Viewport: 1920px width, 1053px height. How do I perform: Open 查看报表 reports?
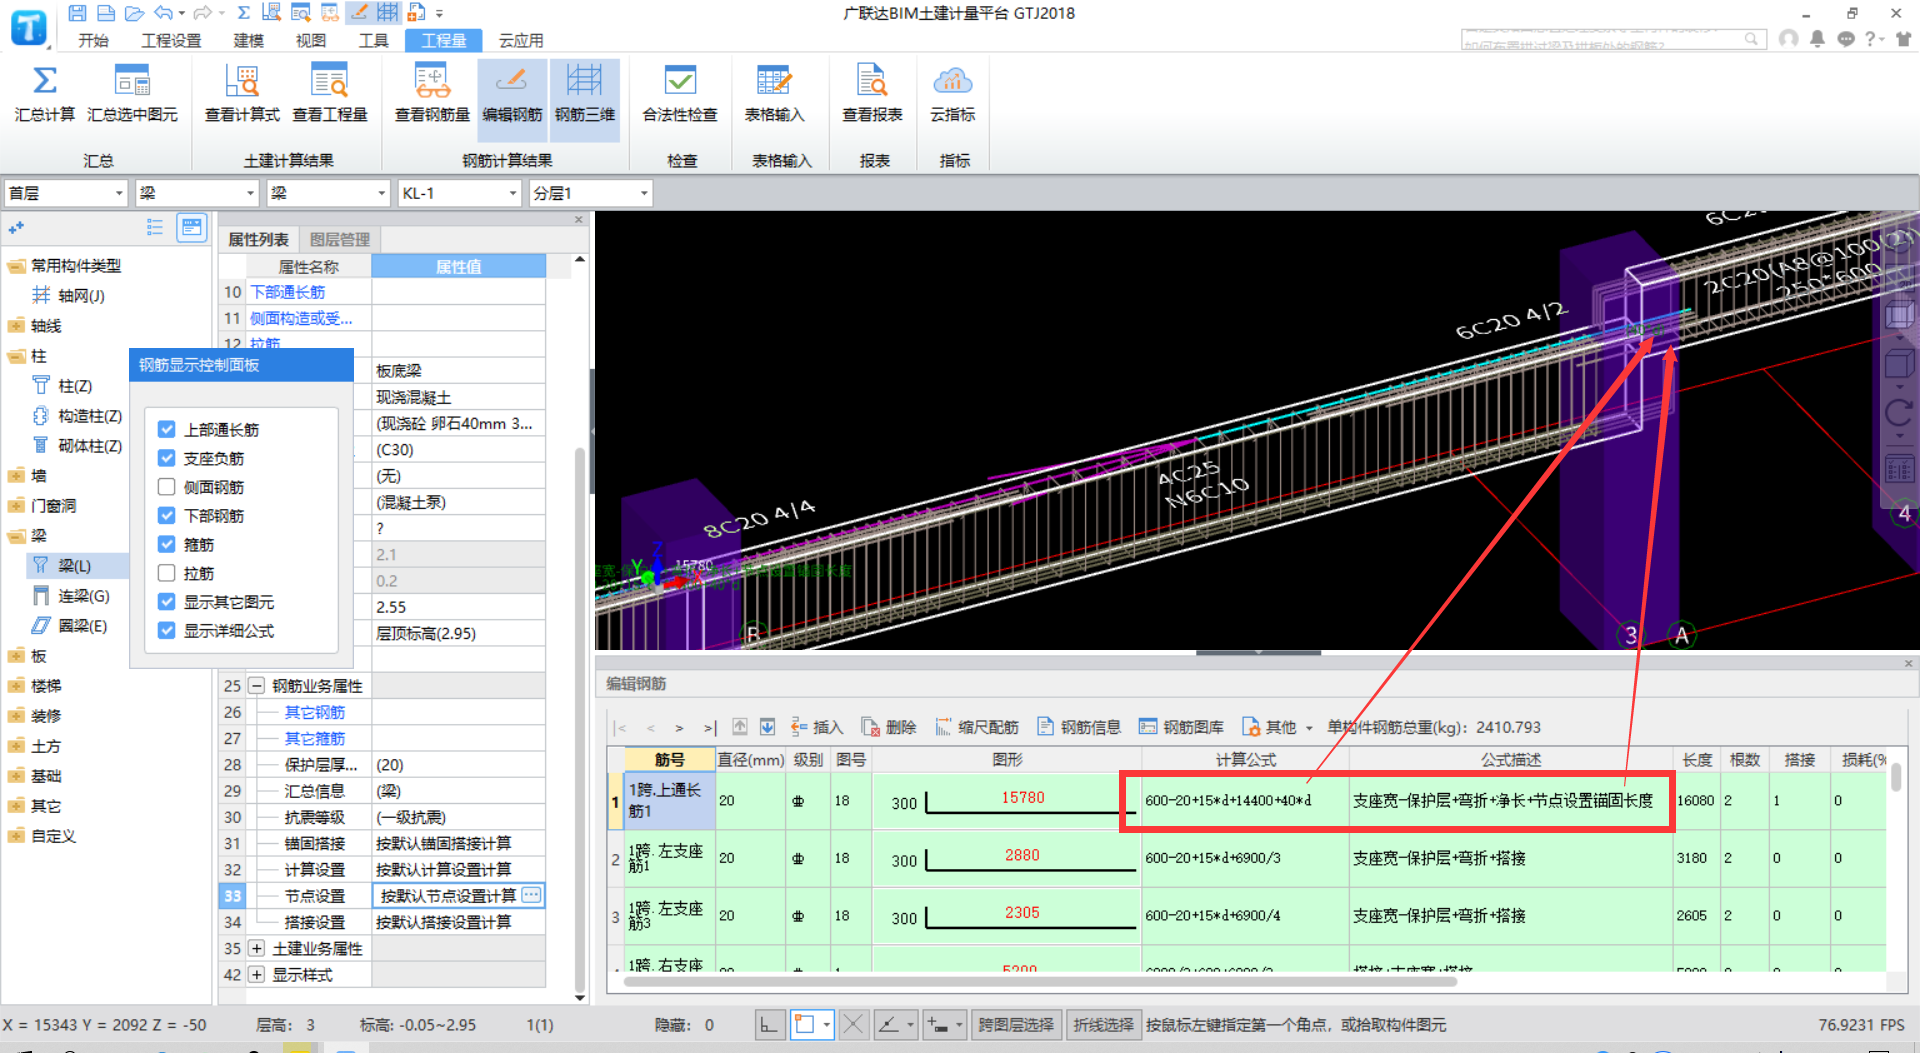click(x=872, y=94)
